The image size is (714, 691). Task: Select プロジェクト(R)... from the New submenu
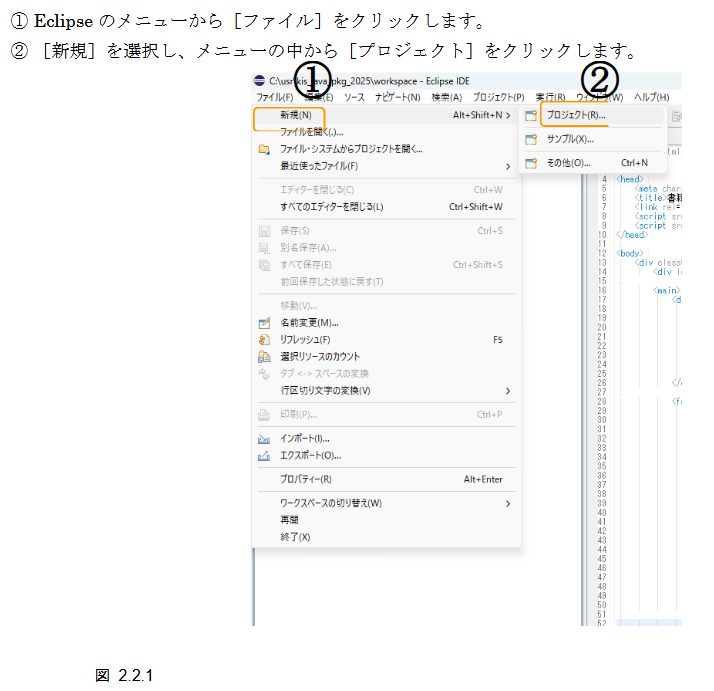point(576,116)
